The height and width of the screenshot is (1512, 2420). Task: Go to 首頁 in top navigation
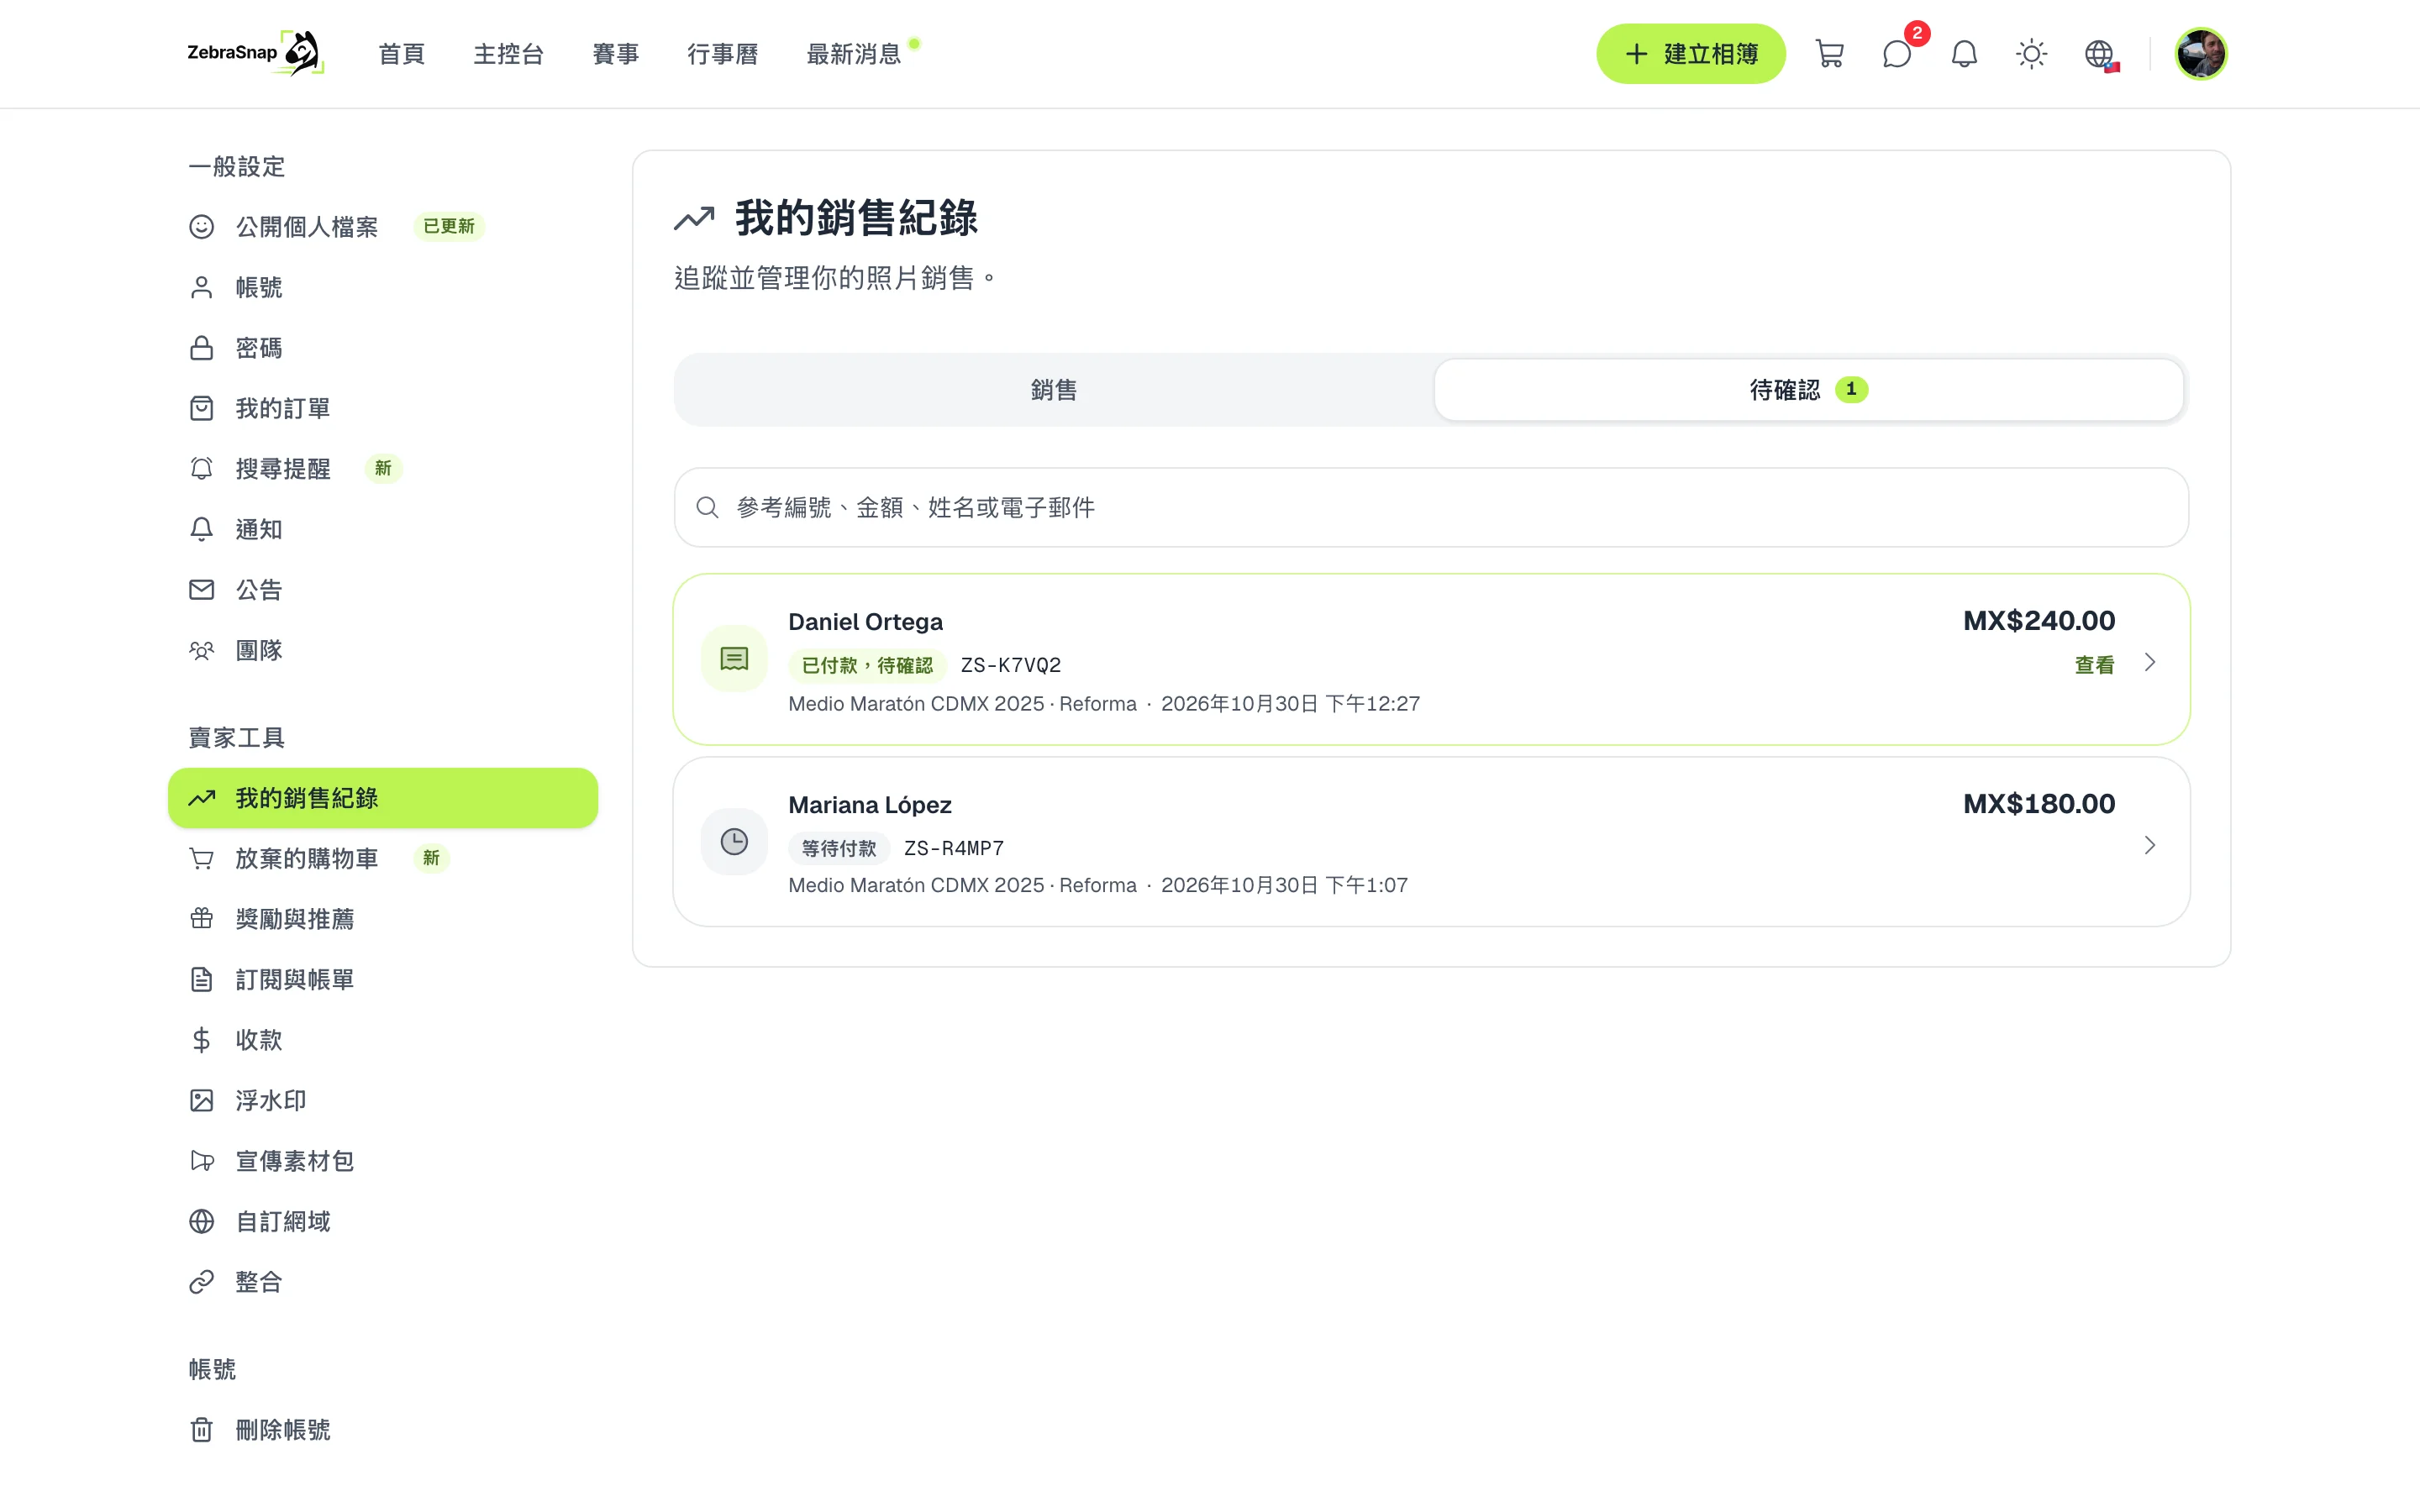[x=402, y=54]
